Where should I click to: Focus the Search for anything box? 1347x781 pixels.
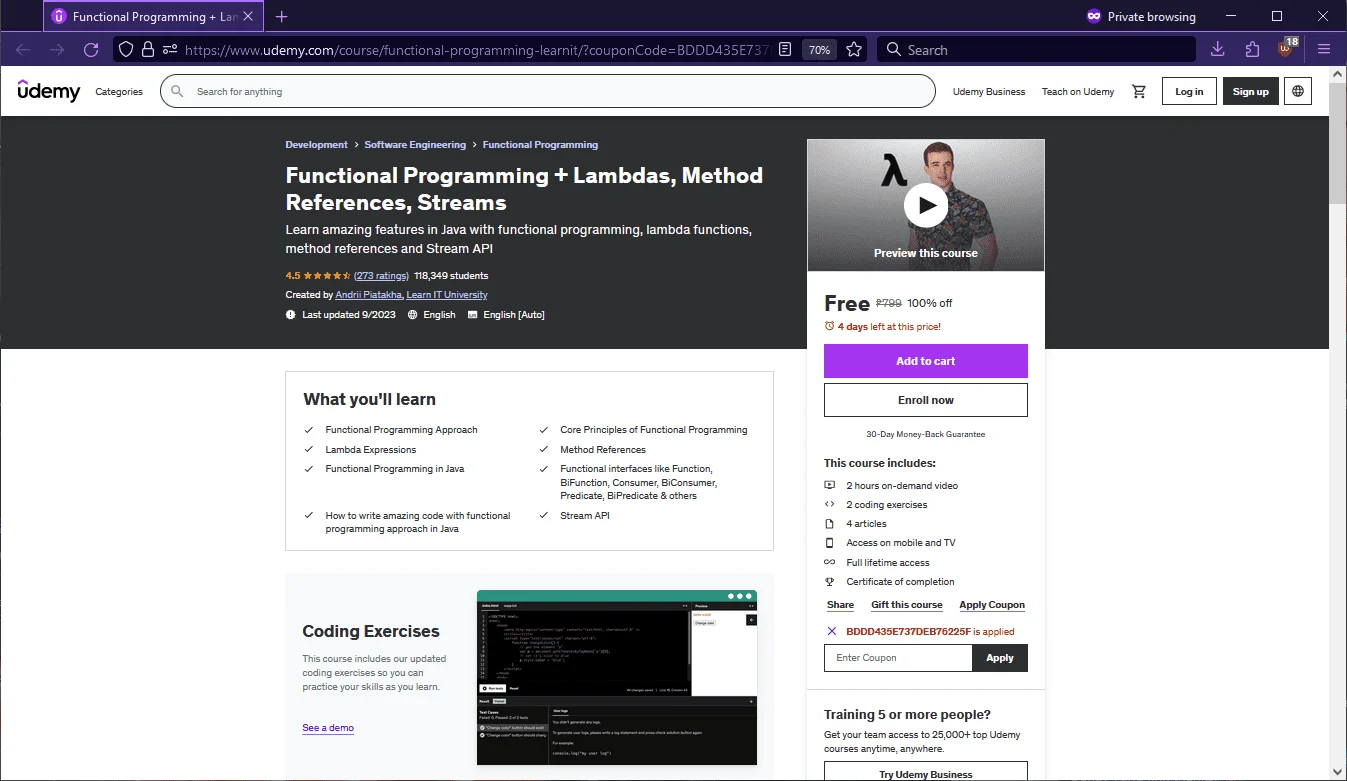(x=548, y=91)
